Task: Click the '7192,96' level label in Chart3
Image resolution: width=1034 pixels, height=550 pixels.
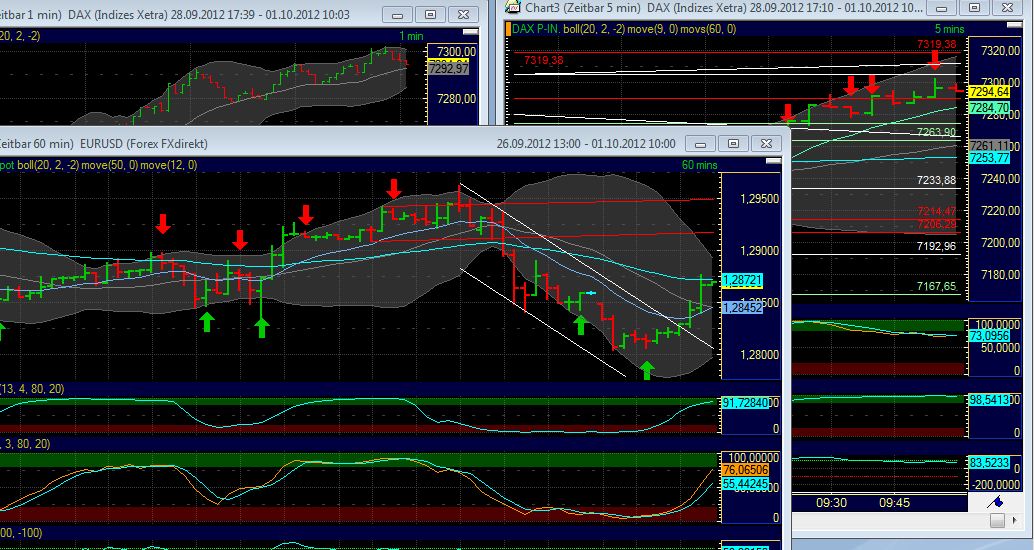Action: 936,246
